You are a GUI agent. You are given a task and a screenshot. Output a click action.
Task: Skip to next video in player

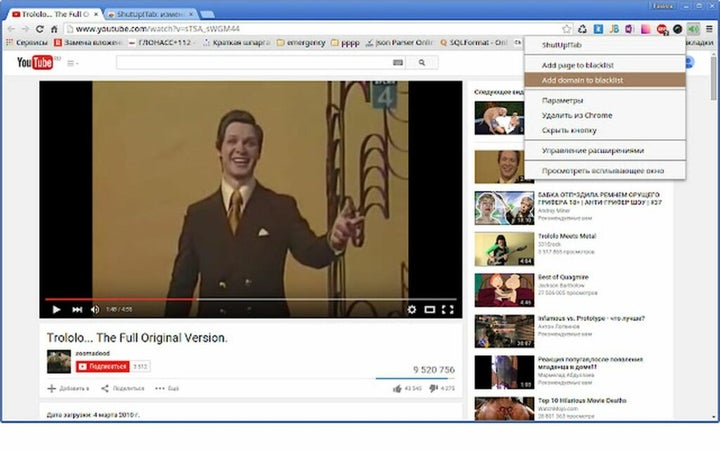[77, 309]
